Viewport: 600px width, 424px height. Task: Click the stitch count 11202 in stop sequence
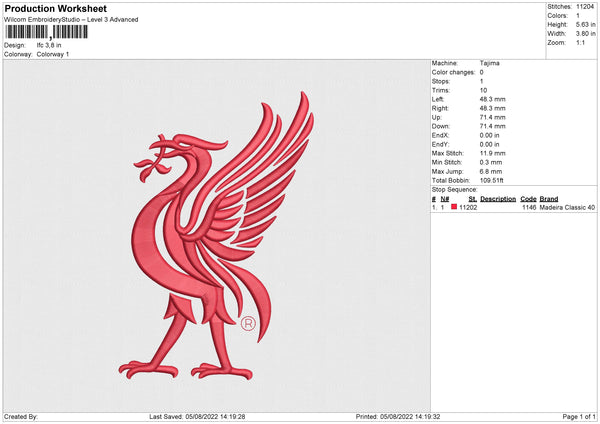468,207
